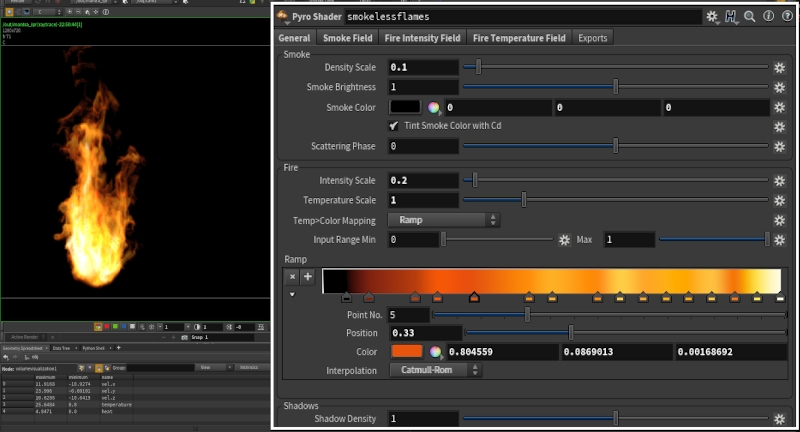The height and width of the screenshot is (432, 800).
Task: Click the Smoke Brightness slider handle
Action: pyautogui.click(x=615, y=87)
